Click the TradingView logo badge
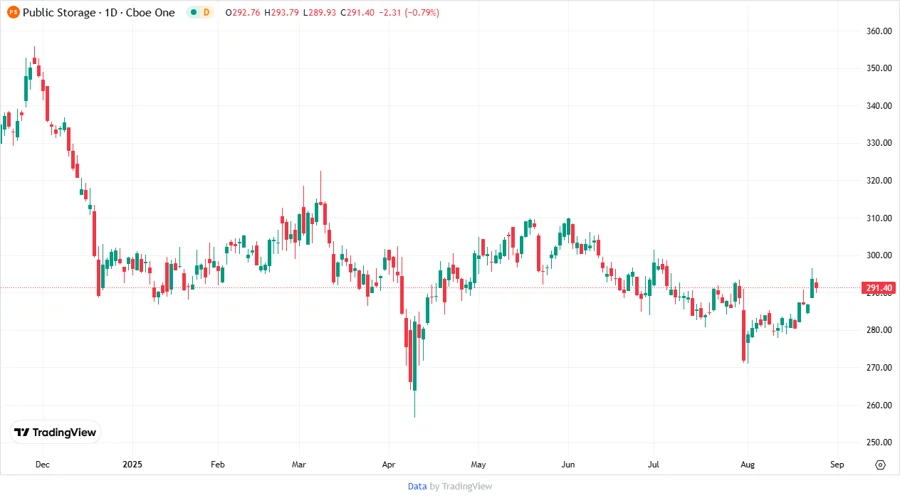The width and height of the screenshot is (900, 498). [x=55, y=433]
